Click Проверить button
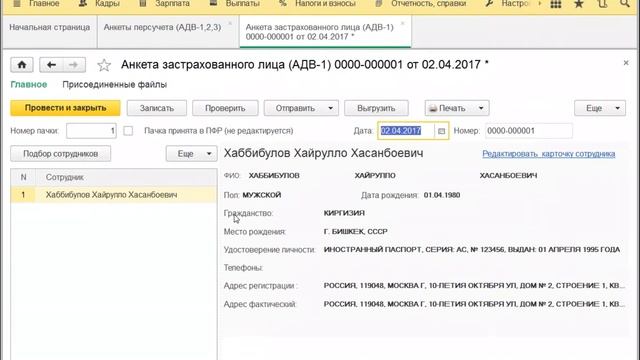This screenshot has width=640, height=360. (x=225, y=108)
